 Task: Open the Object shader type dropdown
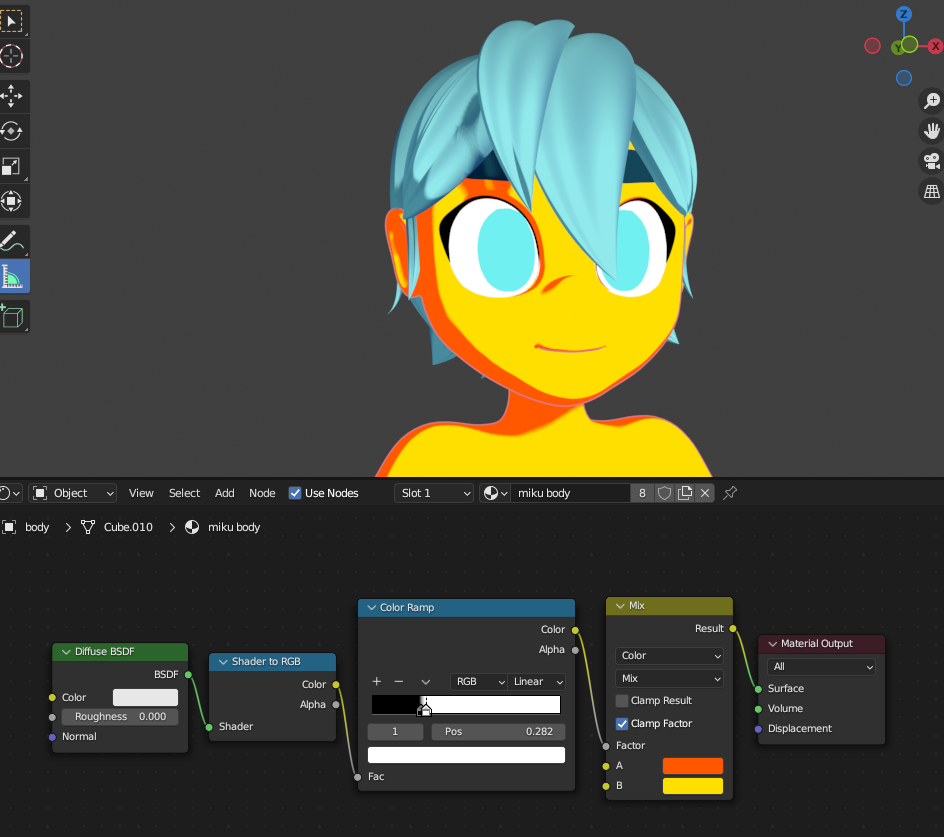point(73,493)
